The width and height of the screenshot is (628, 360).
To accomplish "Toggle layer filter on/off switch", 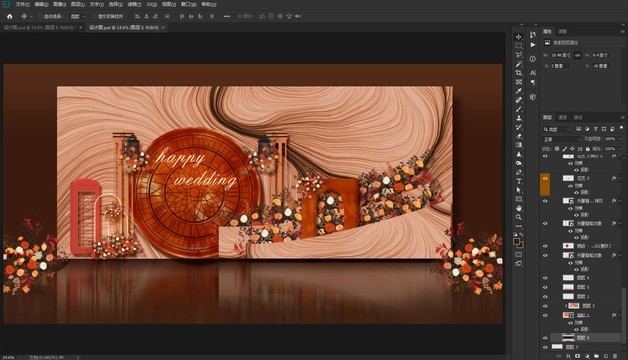I will point(621,128).
